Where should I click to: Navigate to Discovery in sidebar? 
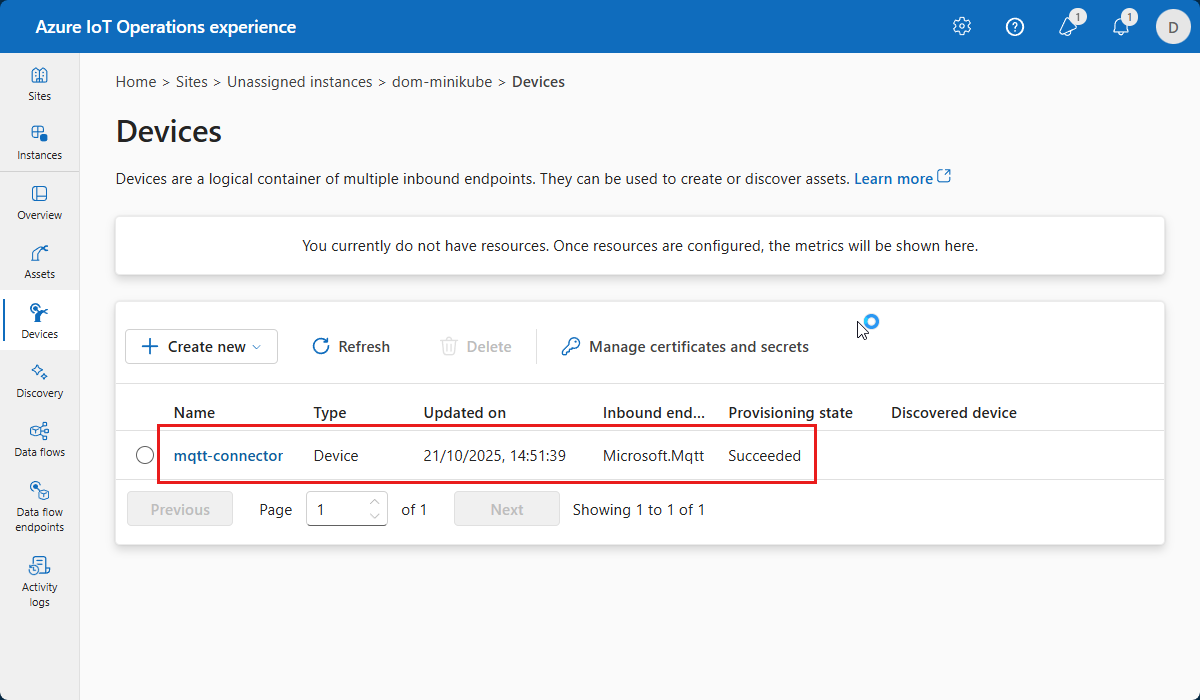(x=39, y=381)
